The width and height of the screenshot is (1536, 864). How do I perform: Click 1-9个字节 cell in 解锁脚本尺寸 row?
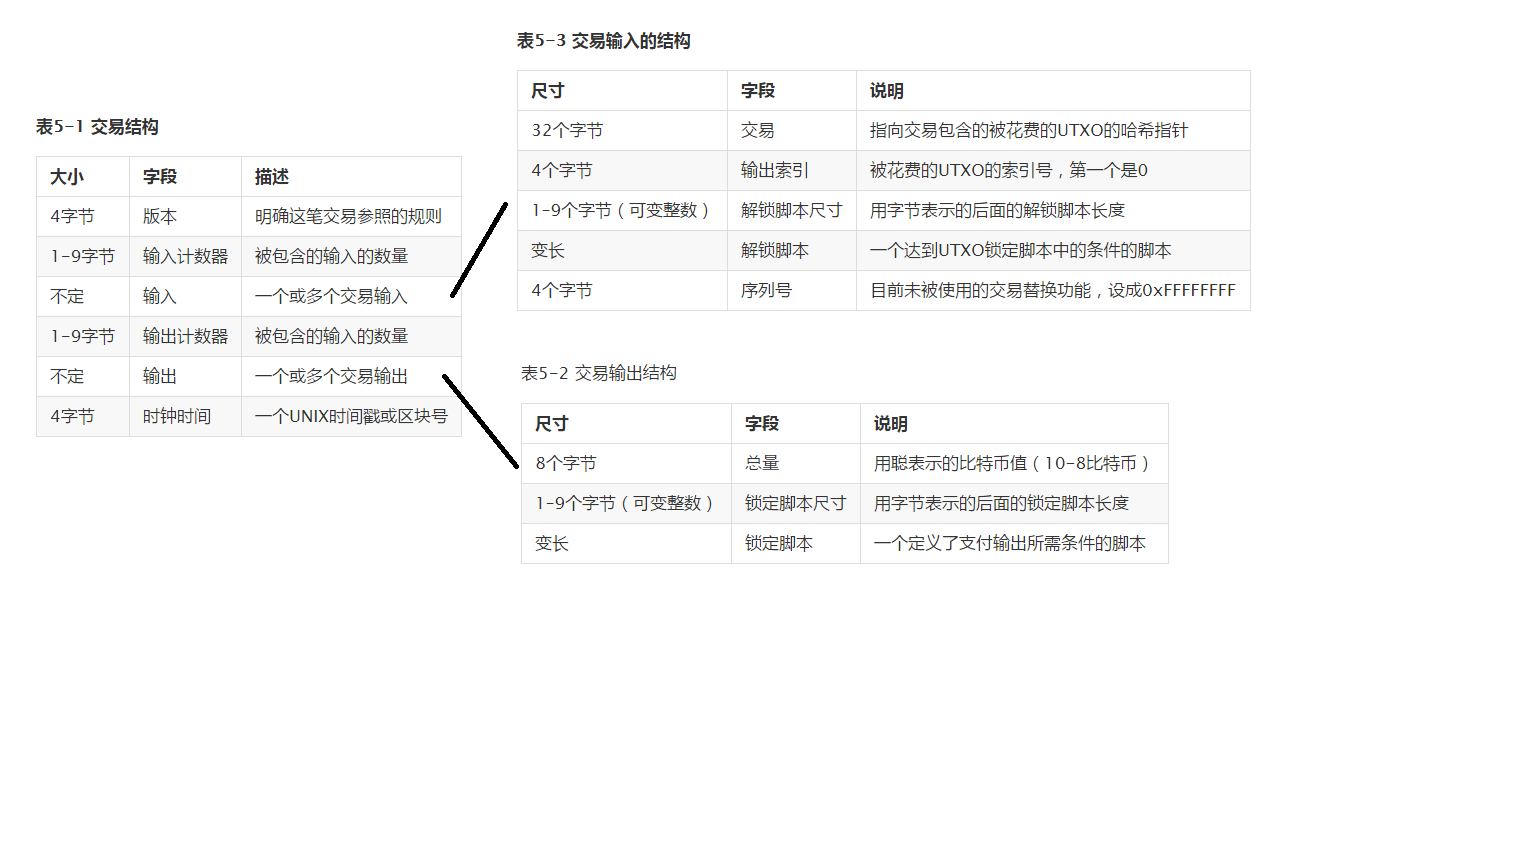tap(622, 211)
